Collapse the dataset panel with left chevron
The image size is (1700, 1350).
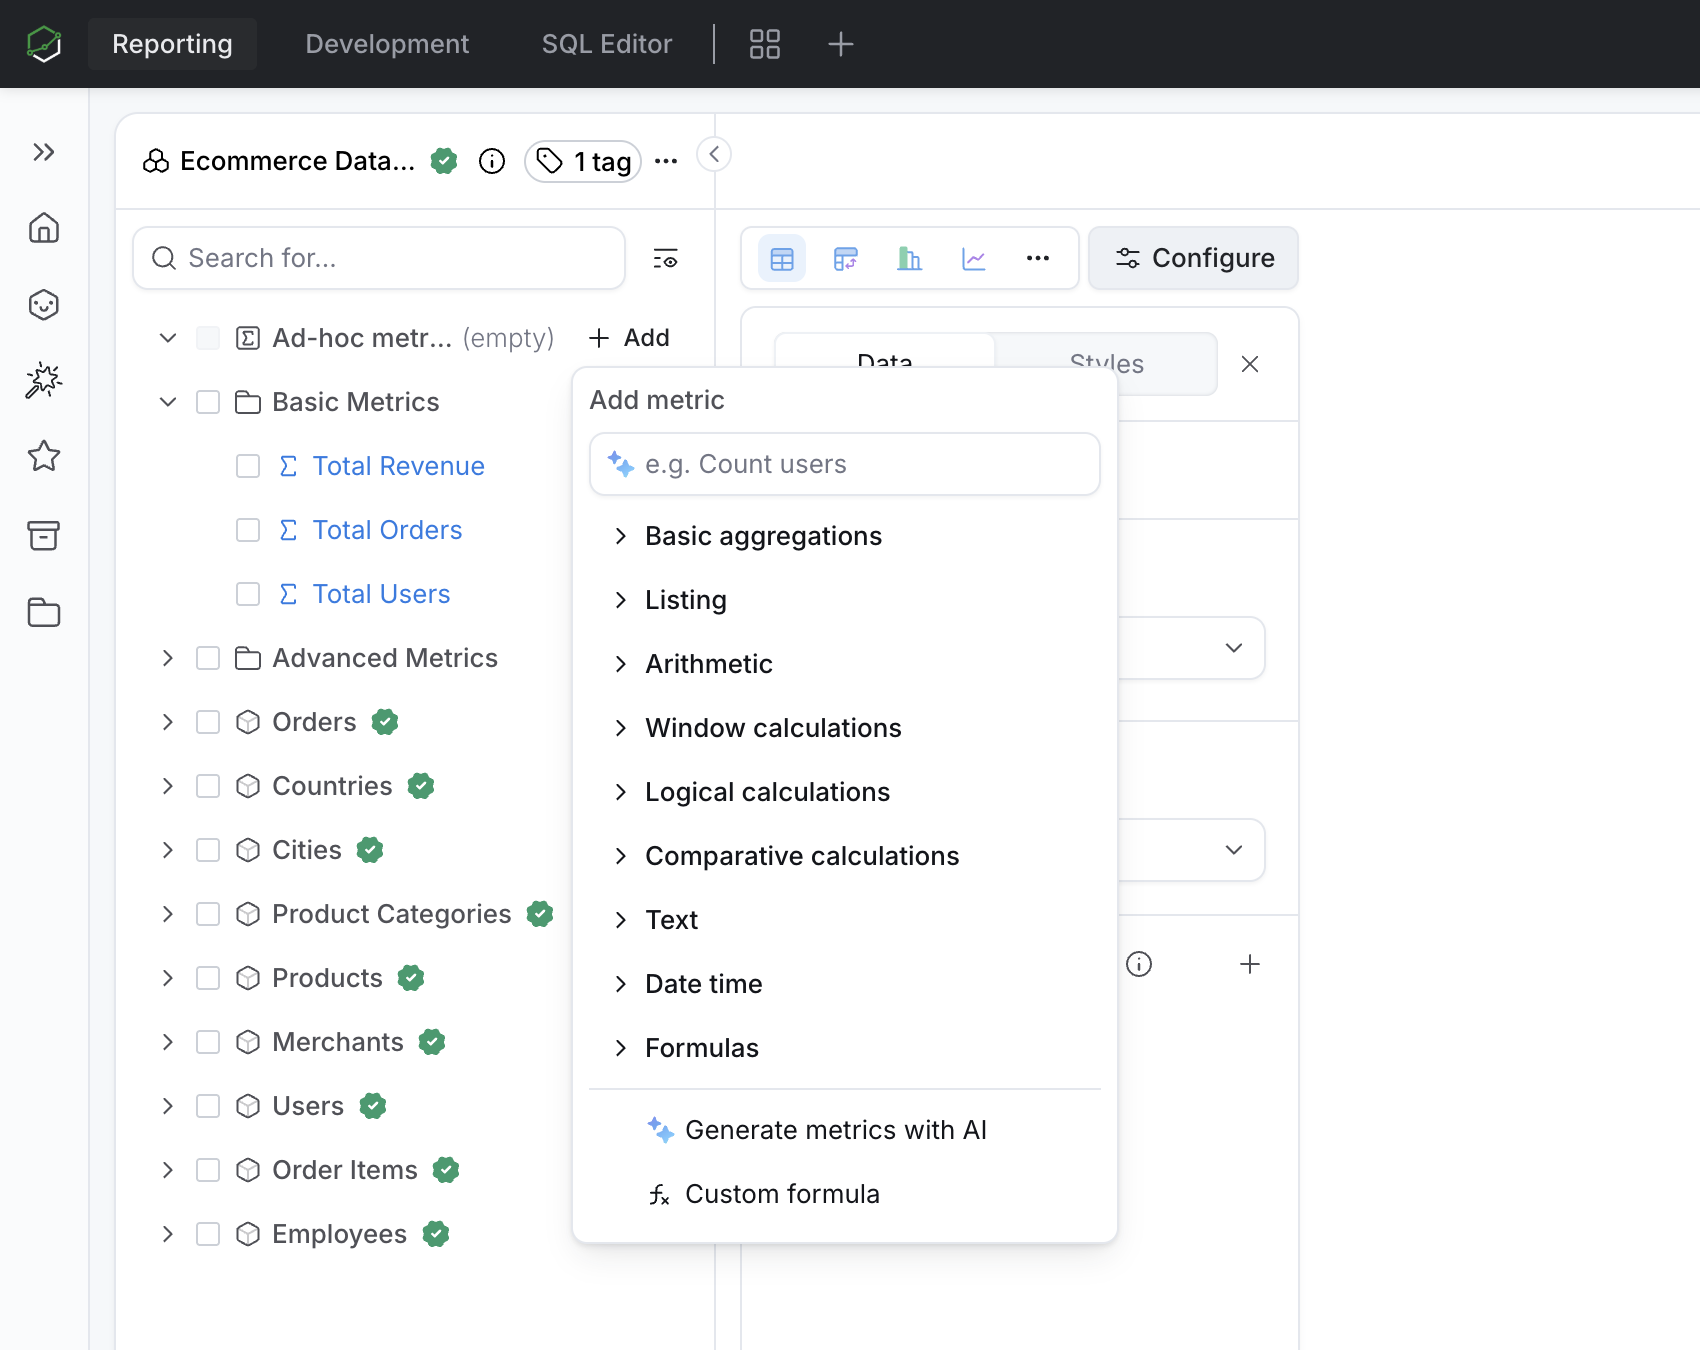[714, 154]
